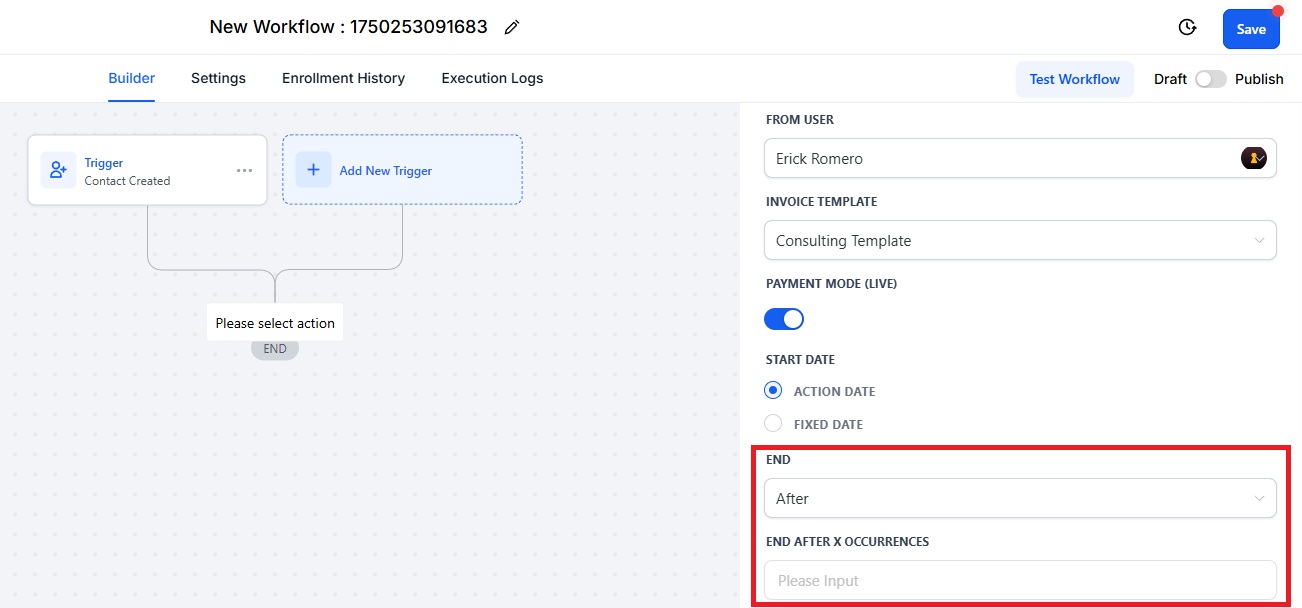The width and height of the screenshot is (1302, 608).
Task: Click Save button
Action: 1251,29
